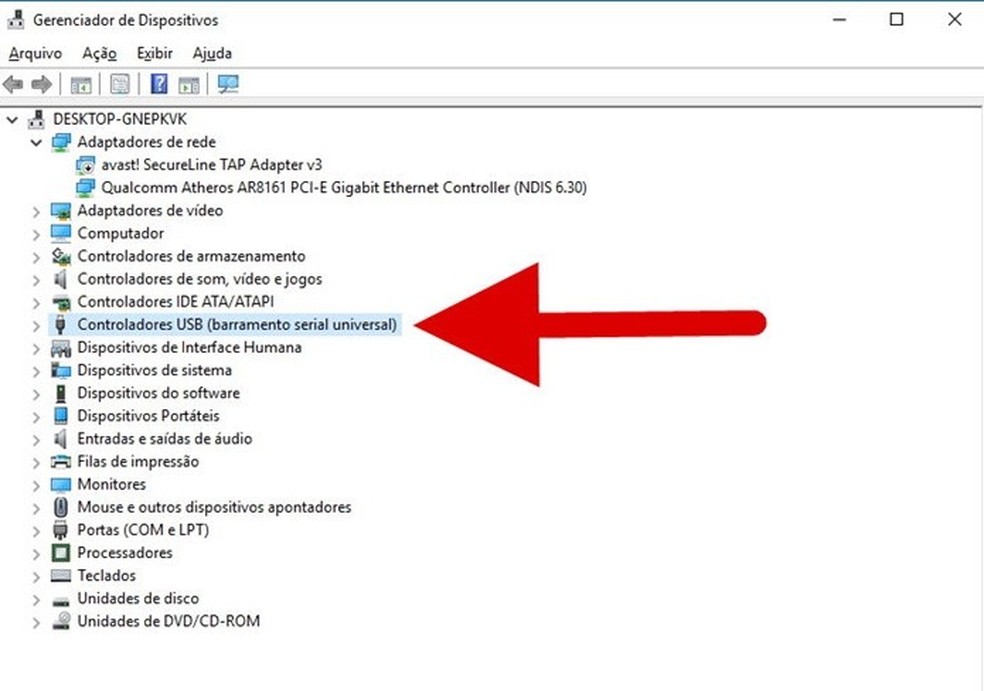Screen dimensions: 984x691
Task: Select the Monitores entry
Action: [x=111, y=485]
